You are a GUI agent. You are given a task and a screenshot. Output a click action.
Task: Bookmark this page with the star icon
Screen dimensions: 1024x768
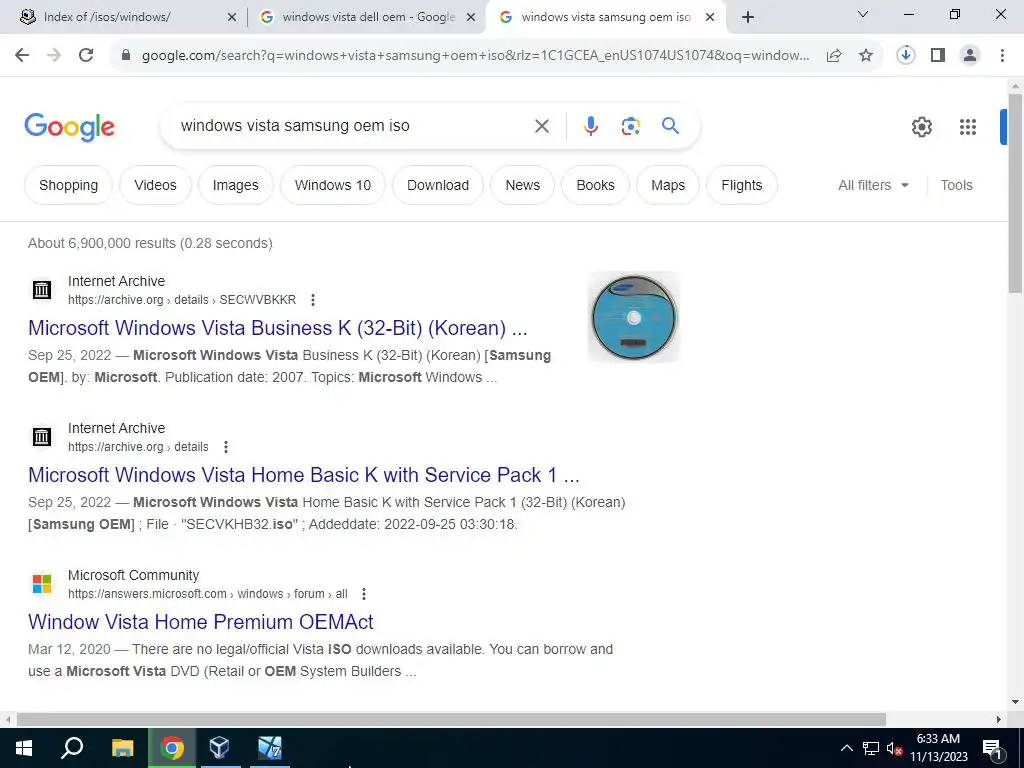pyautogui.click(x=866, y=56)
